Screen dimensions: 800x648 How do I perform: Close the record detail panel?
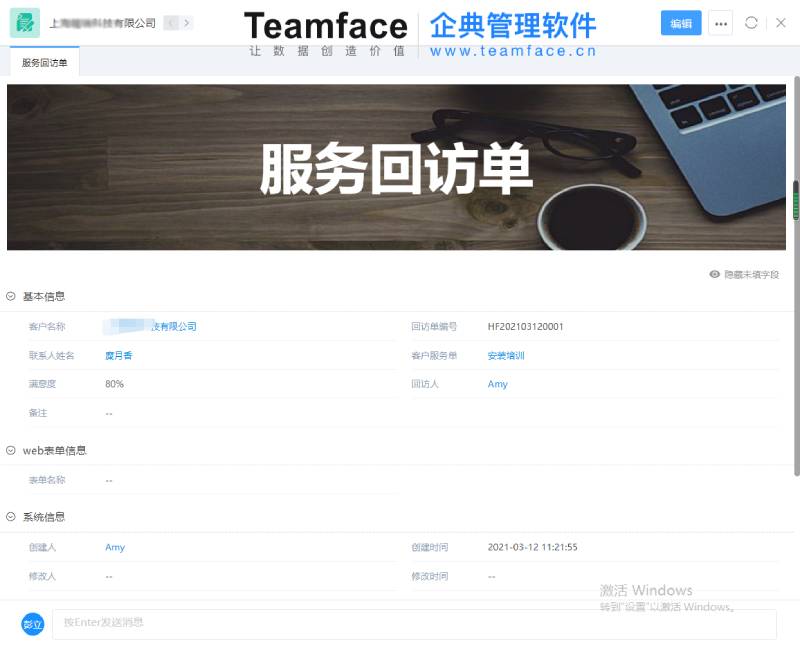tap(780, 23)
